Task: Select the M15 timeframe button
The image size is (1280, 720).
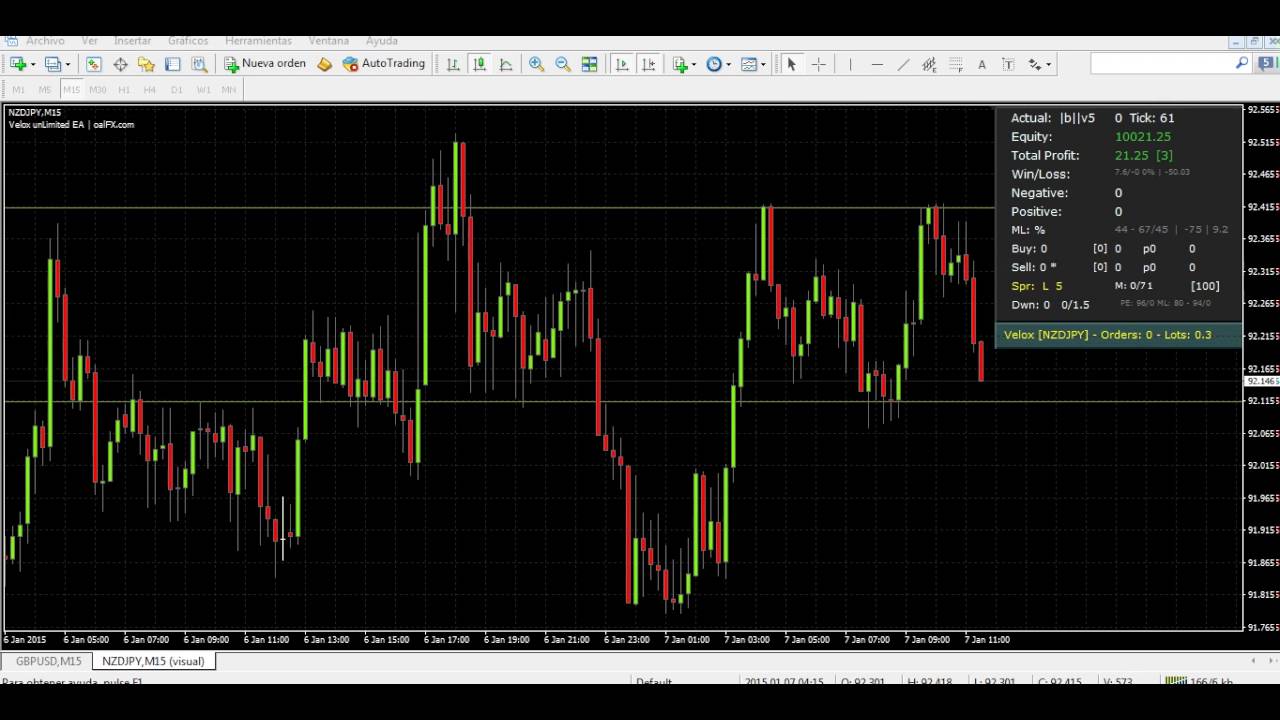Action: 71,89
